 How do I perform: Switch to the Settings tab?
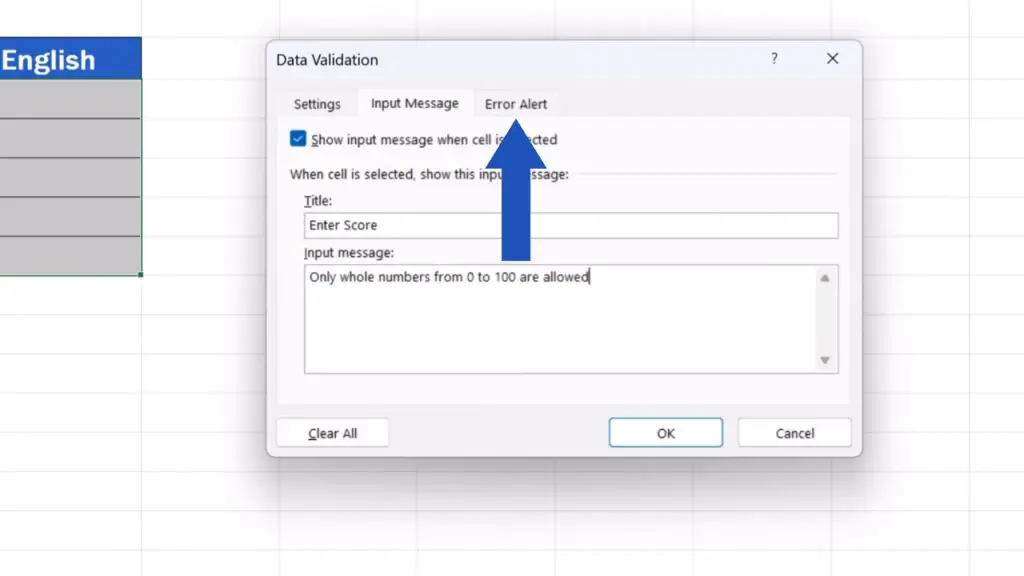click(317, 104)
